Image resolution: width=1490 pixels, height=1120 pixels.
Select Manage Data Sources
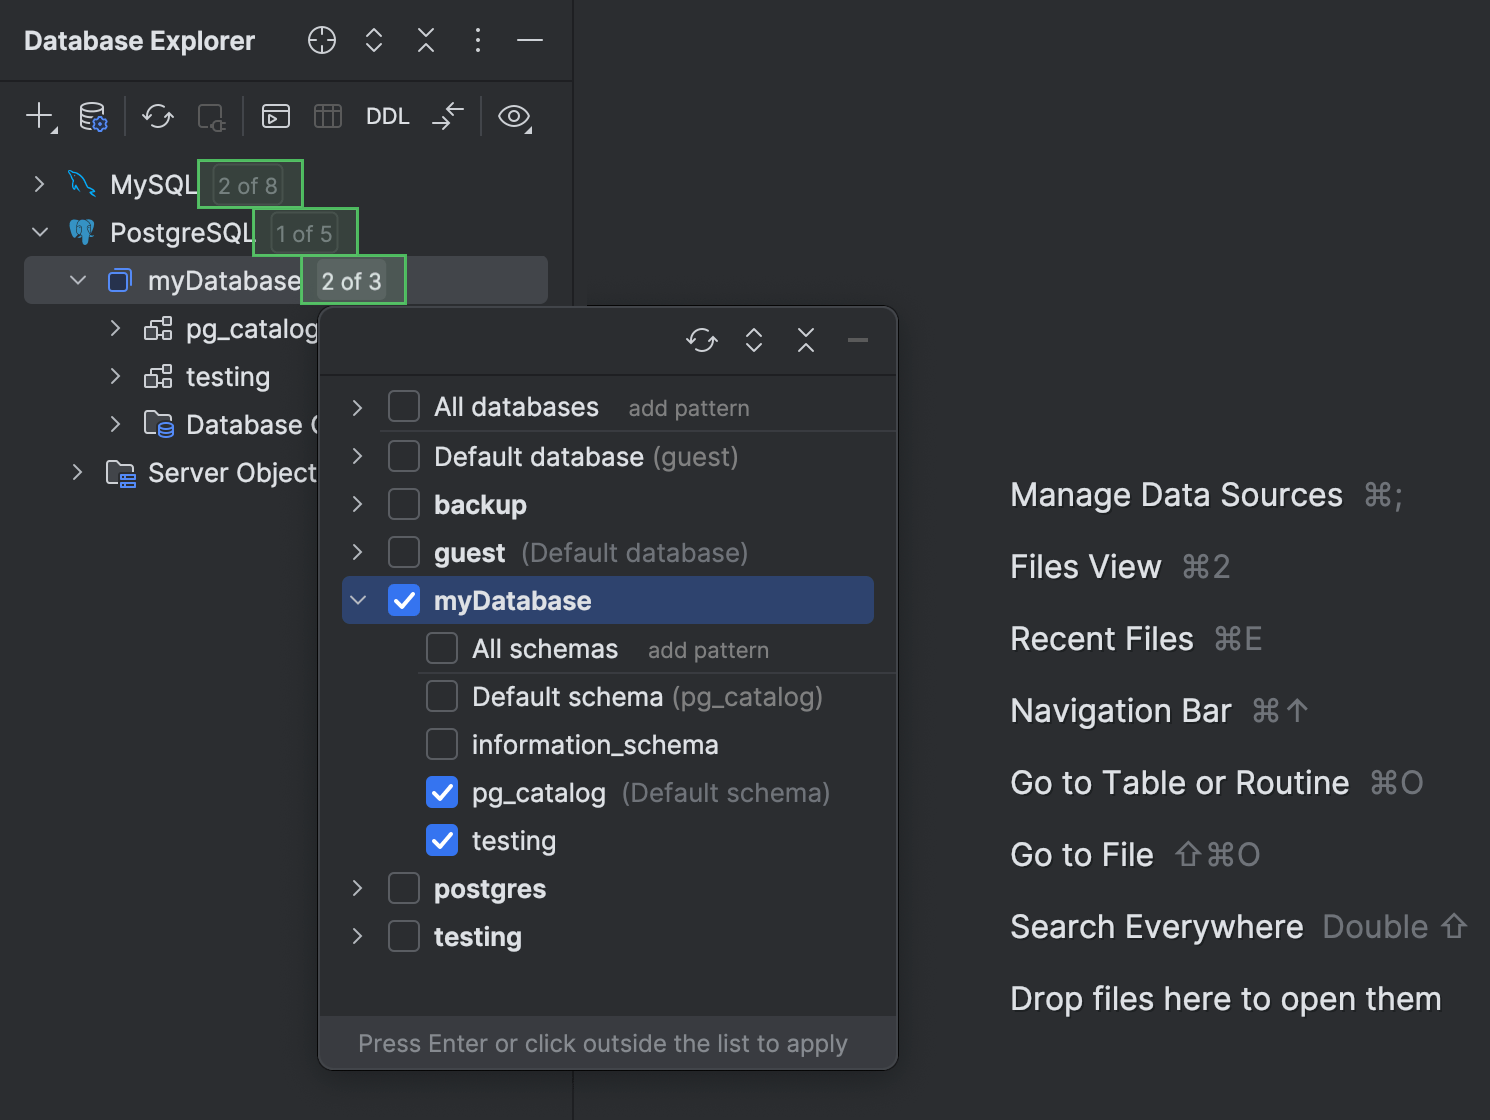pyautogui.click(x=1176, y=495)
